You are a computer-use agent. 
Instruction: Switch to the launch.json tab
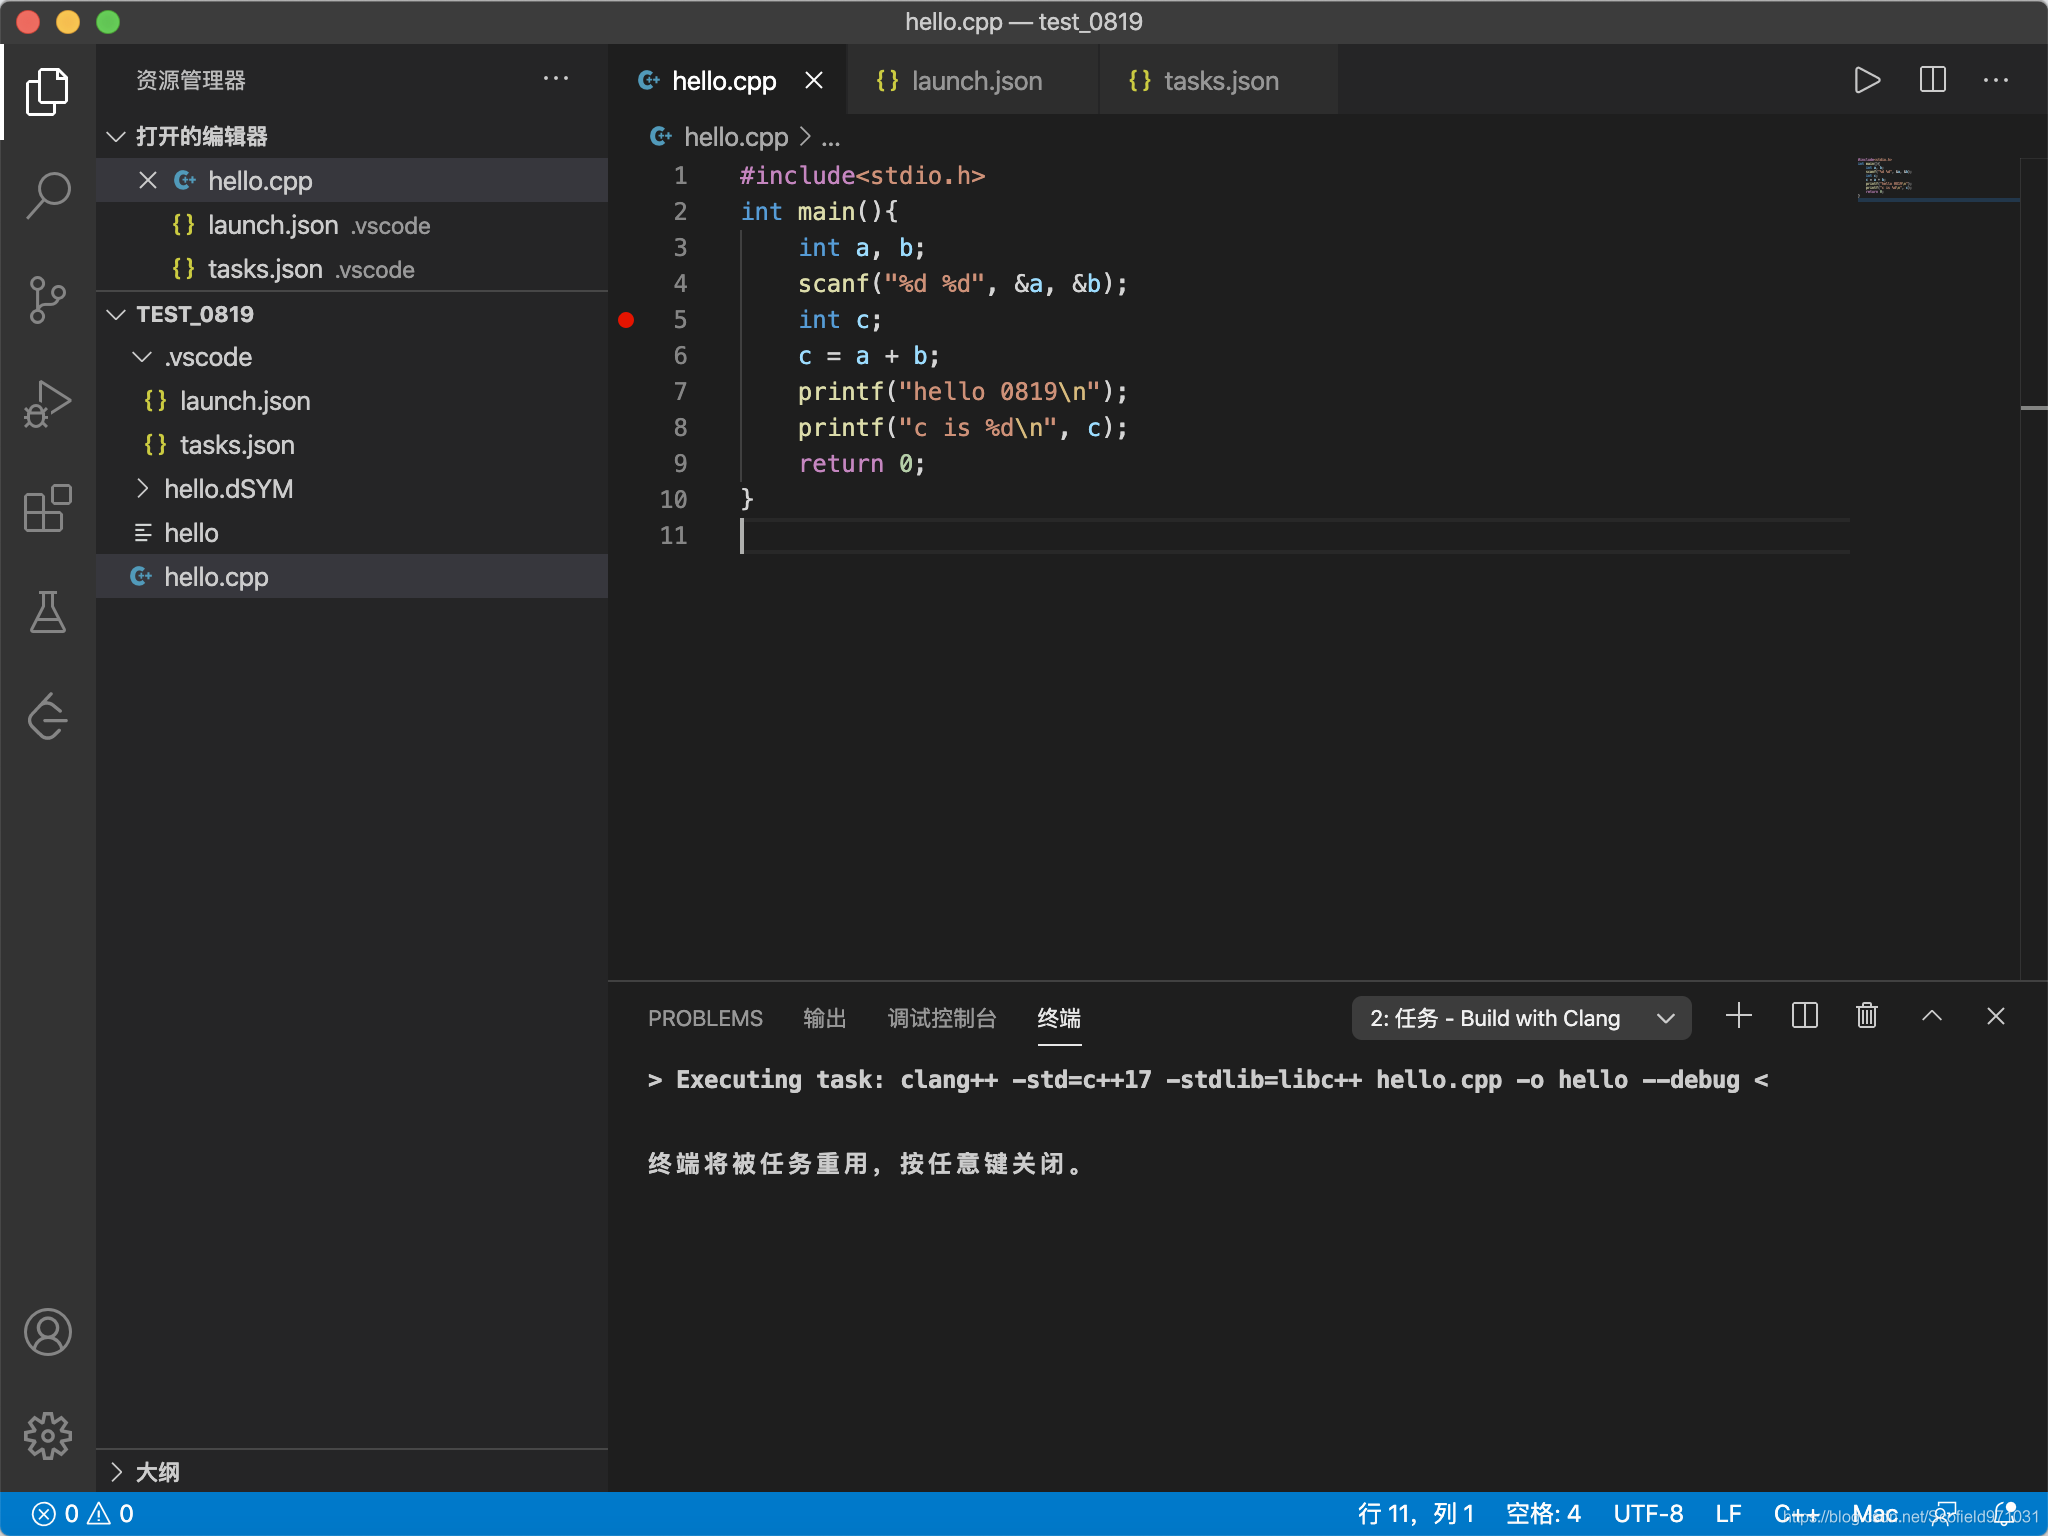coord(972,80)
